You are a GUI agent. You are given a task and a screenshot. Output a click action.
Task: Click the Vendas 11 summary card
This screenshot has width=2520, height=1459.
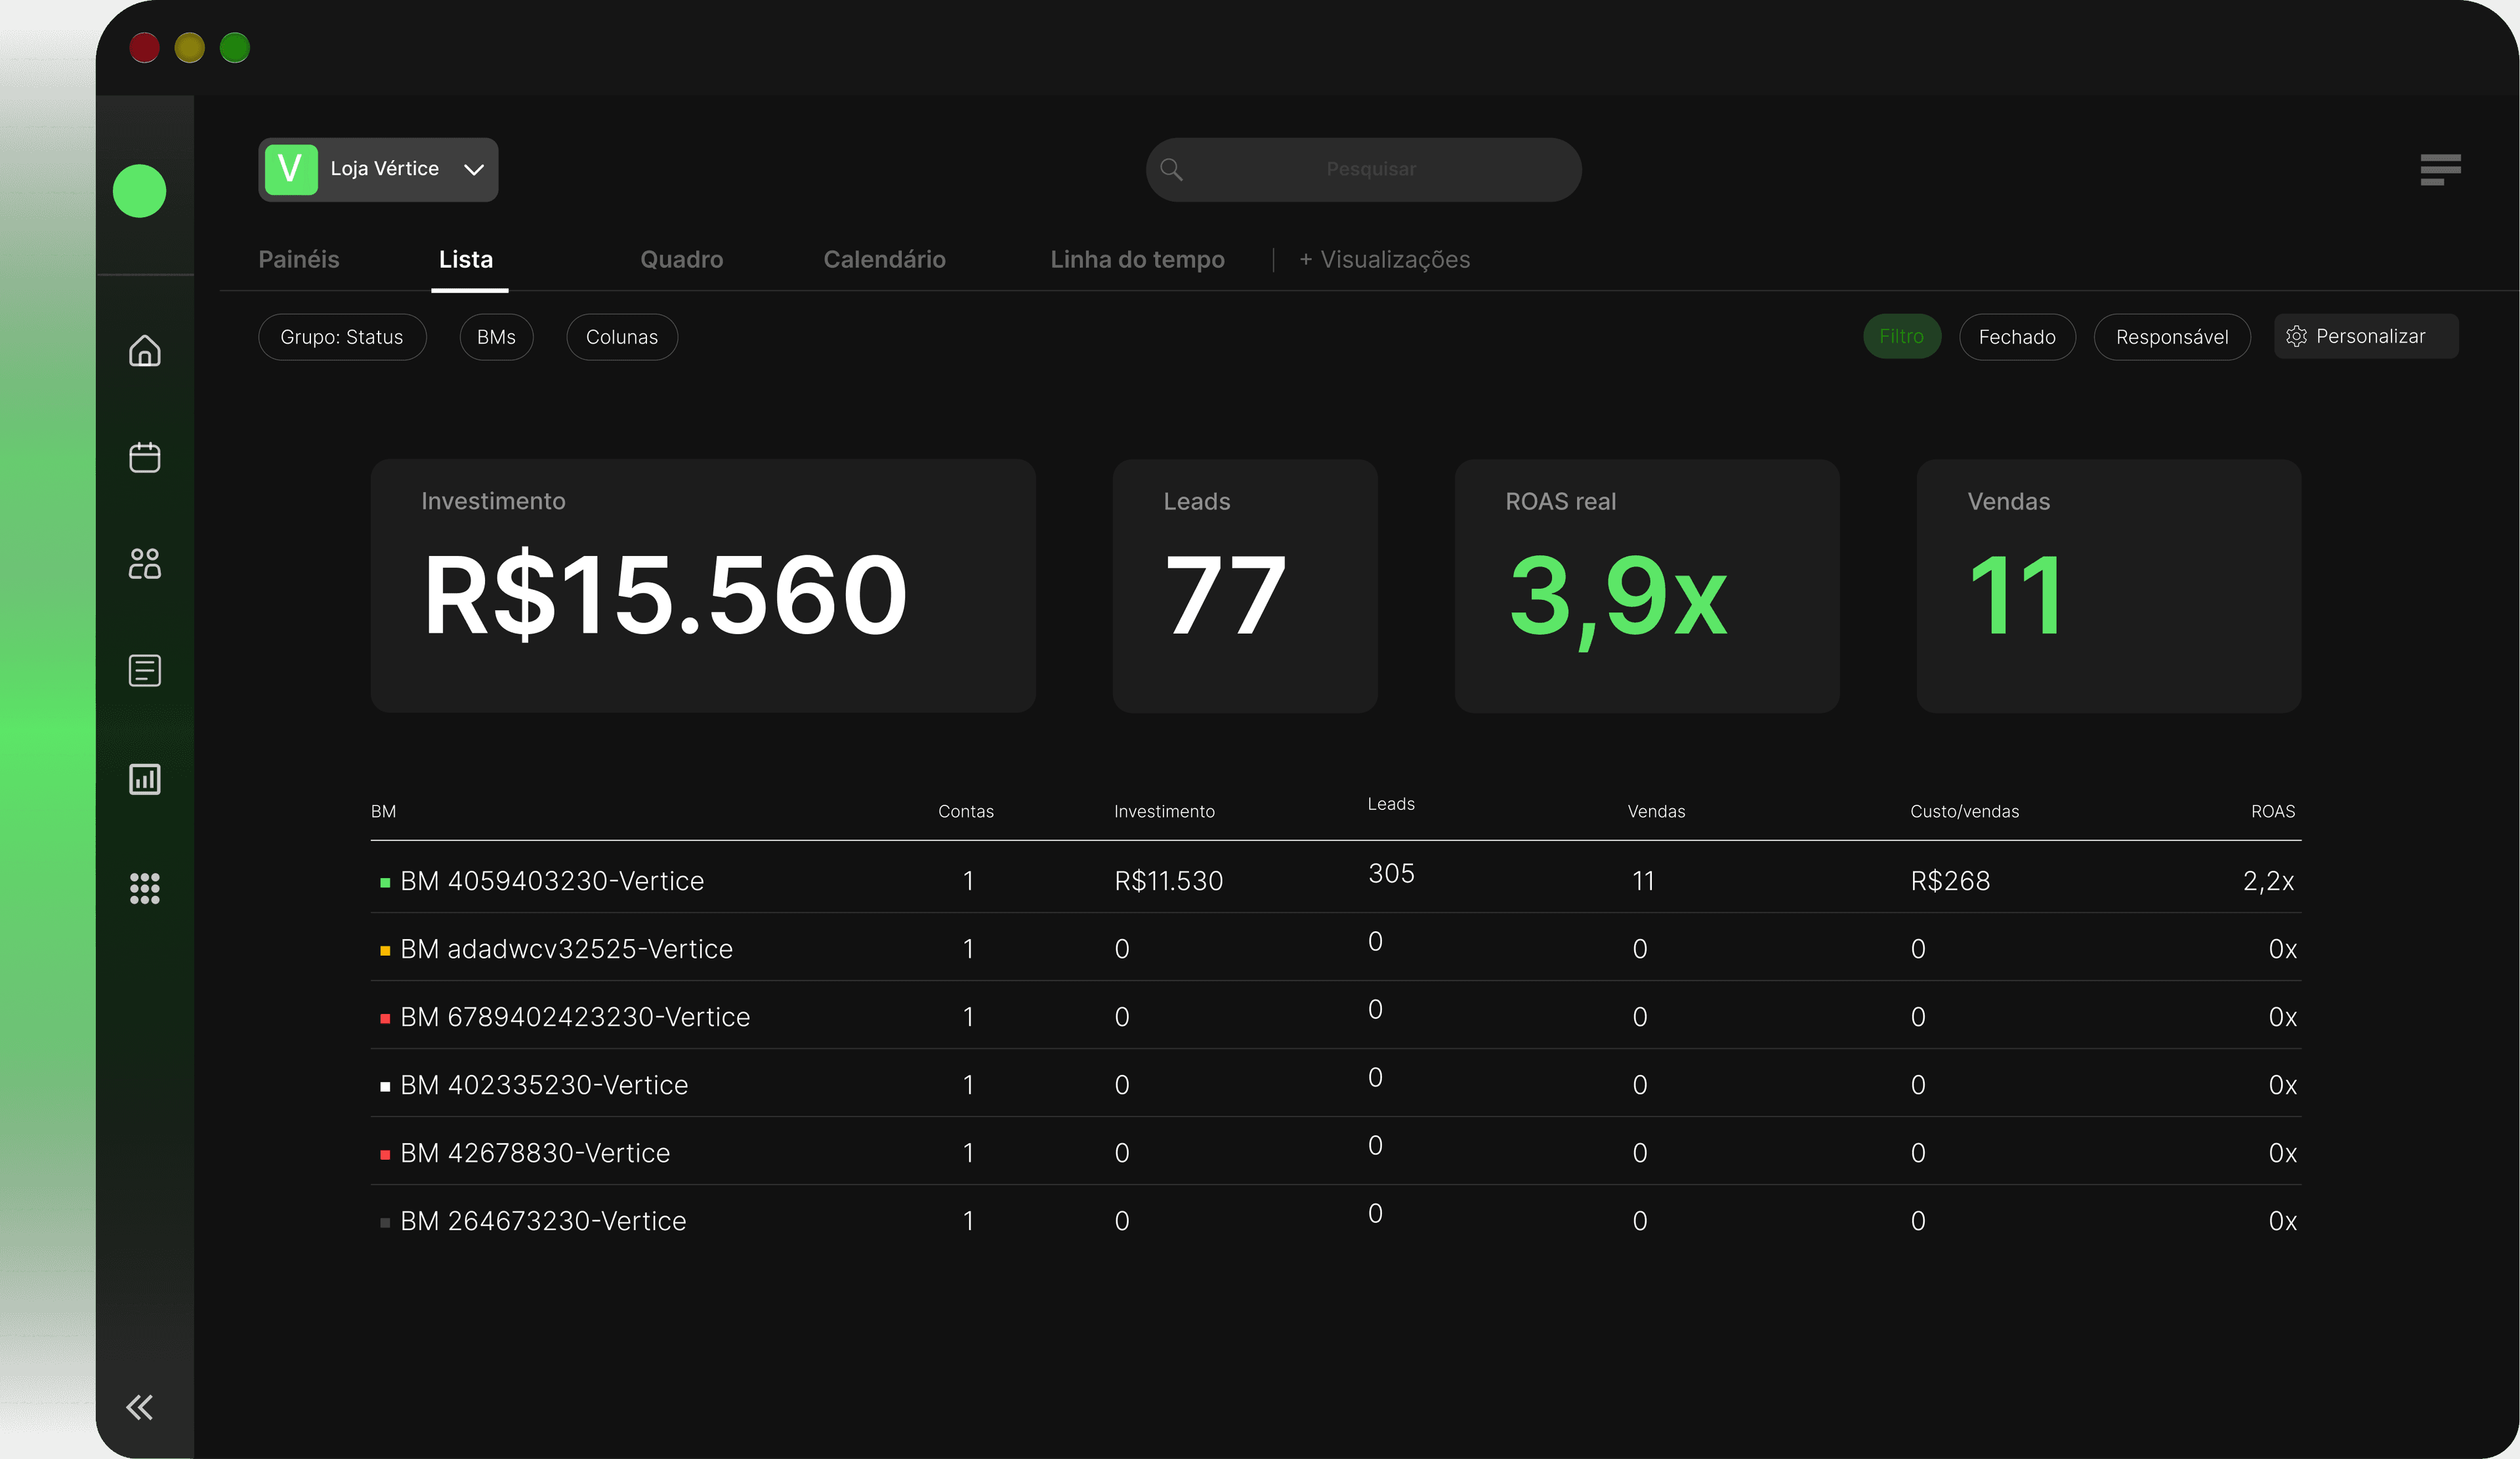pos(2109,586)
